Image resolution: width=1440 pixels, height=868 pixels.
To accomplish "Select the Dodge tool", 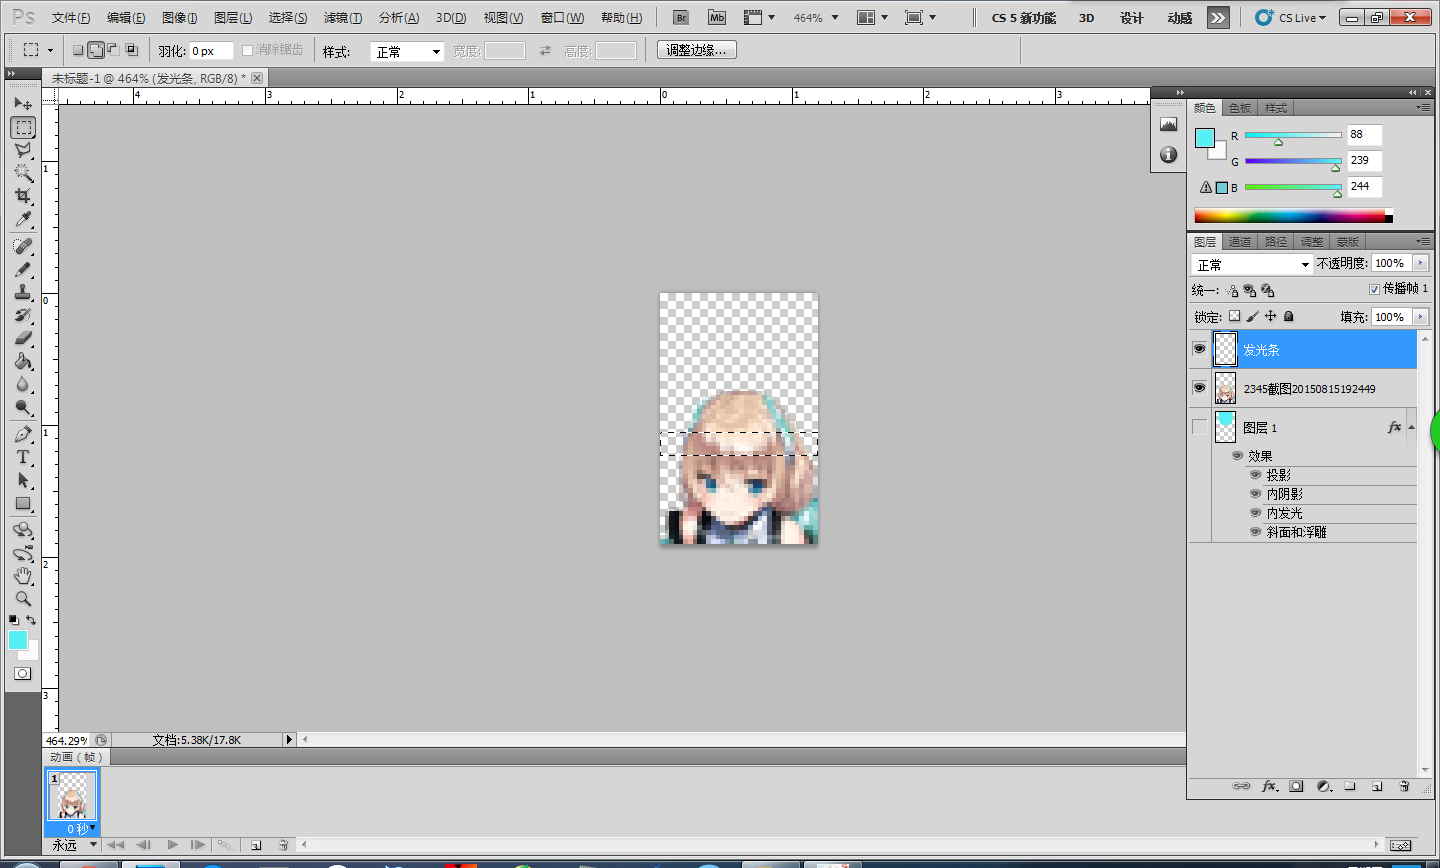I will coord(23,407).
